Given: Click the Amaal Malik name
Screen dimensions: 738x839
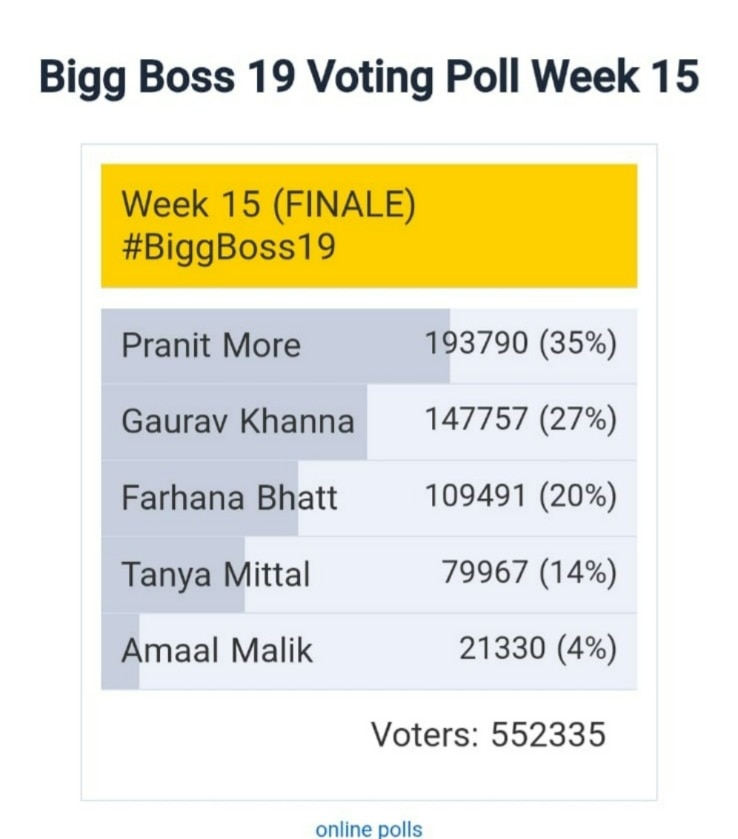Looking at the screenshot, I should pyautogui.click(x=217, y=651).
